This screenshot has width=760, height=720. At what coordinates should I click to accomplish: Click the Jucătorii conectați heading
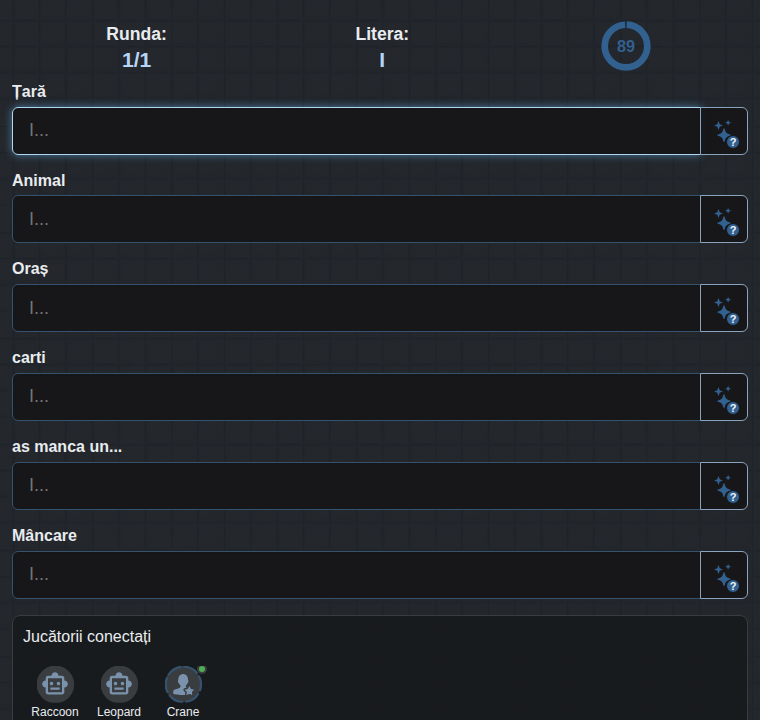pos(87,637)
